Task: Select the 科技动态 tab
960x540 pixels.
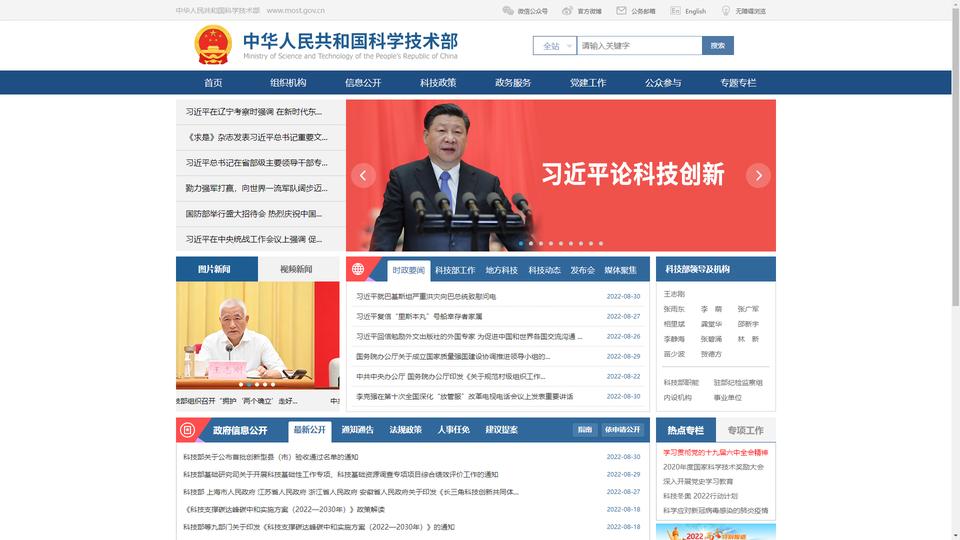Action: 544,270
